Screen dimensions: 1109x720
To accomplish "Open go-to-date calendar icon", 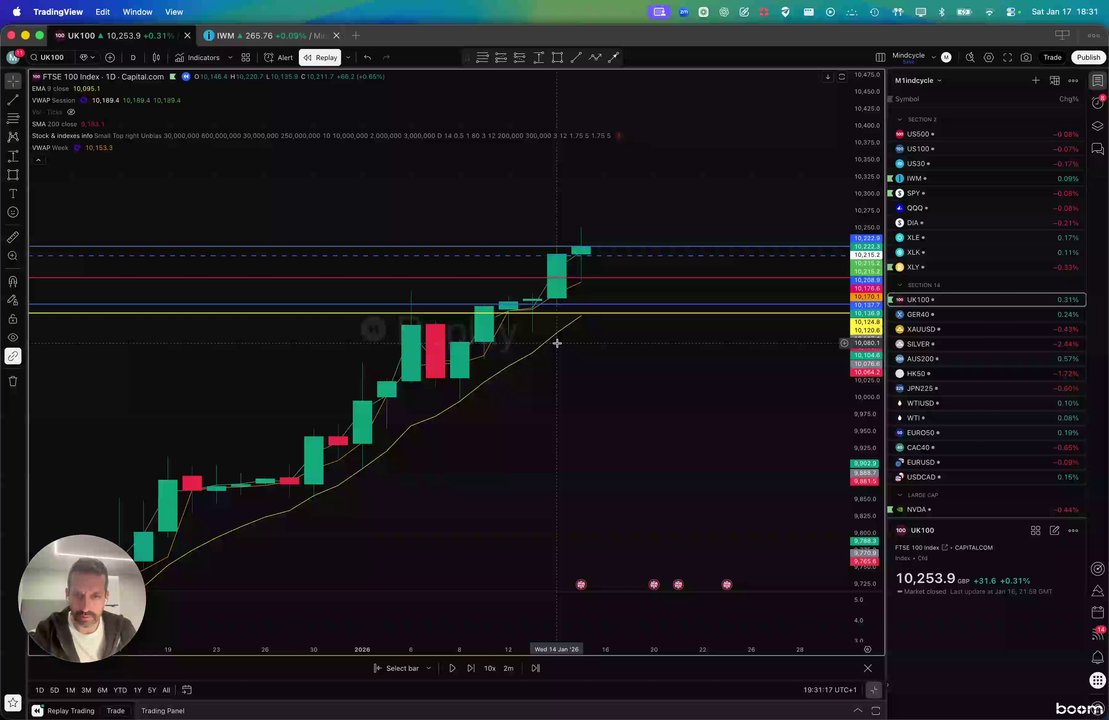I will (x=187, y=690).
